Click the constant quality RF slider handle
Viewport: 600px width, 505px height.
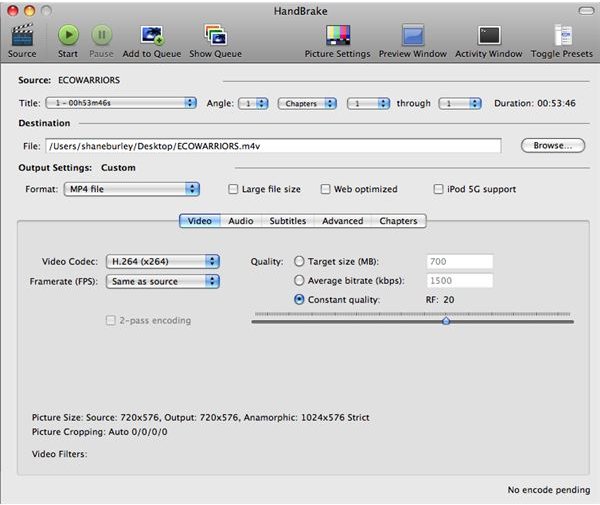(446, 321)
